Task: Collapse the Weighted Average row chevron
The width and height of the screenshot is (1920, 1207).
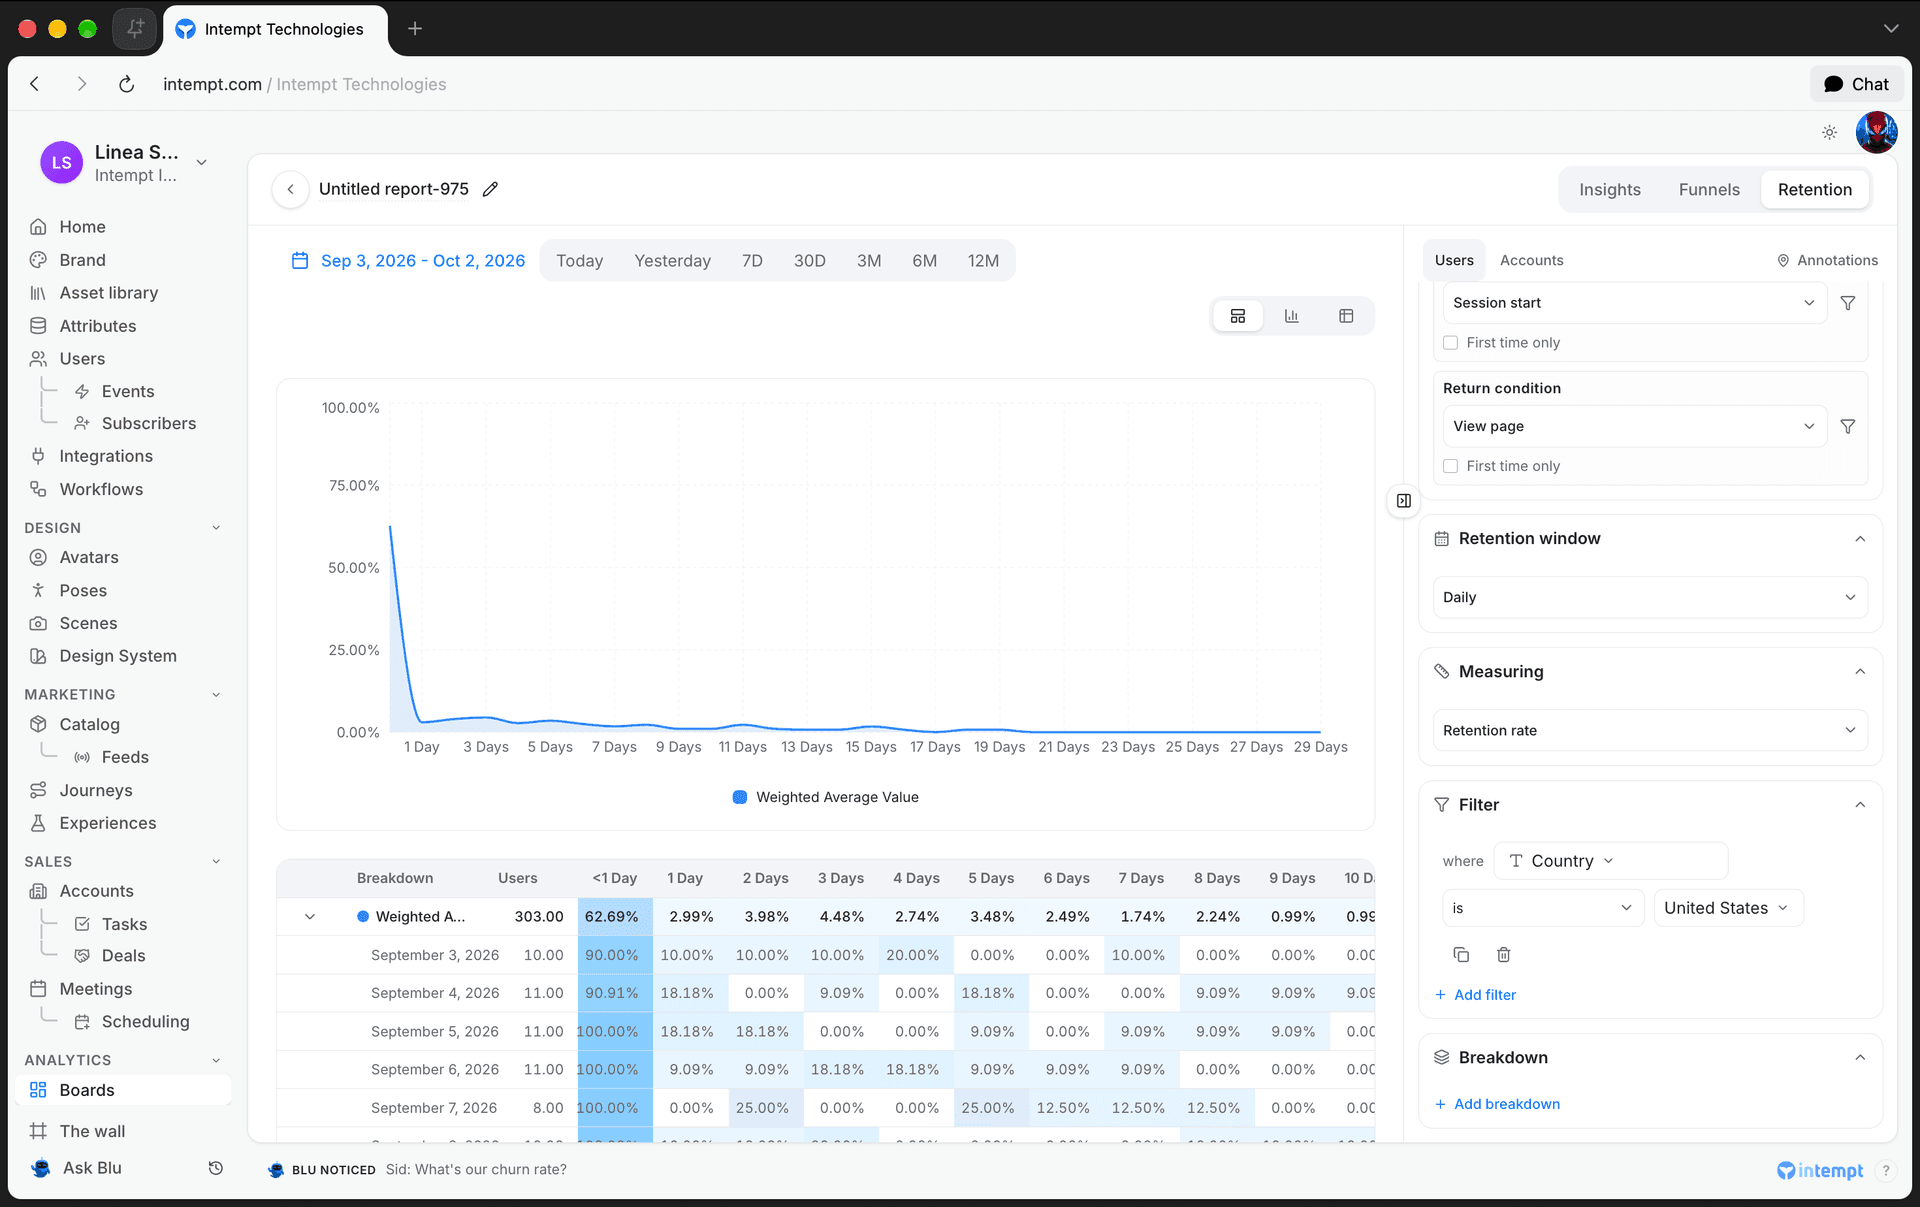Action: pos(310,917)
